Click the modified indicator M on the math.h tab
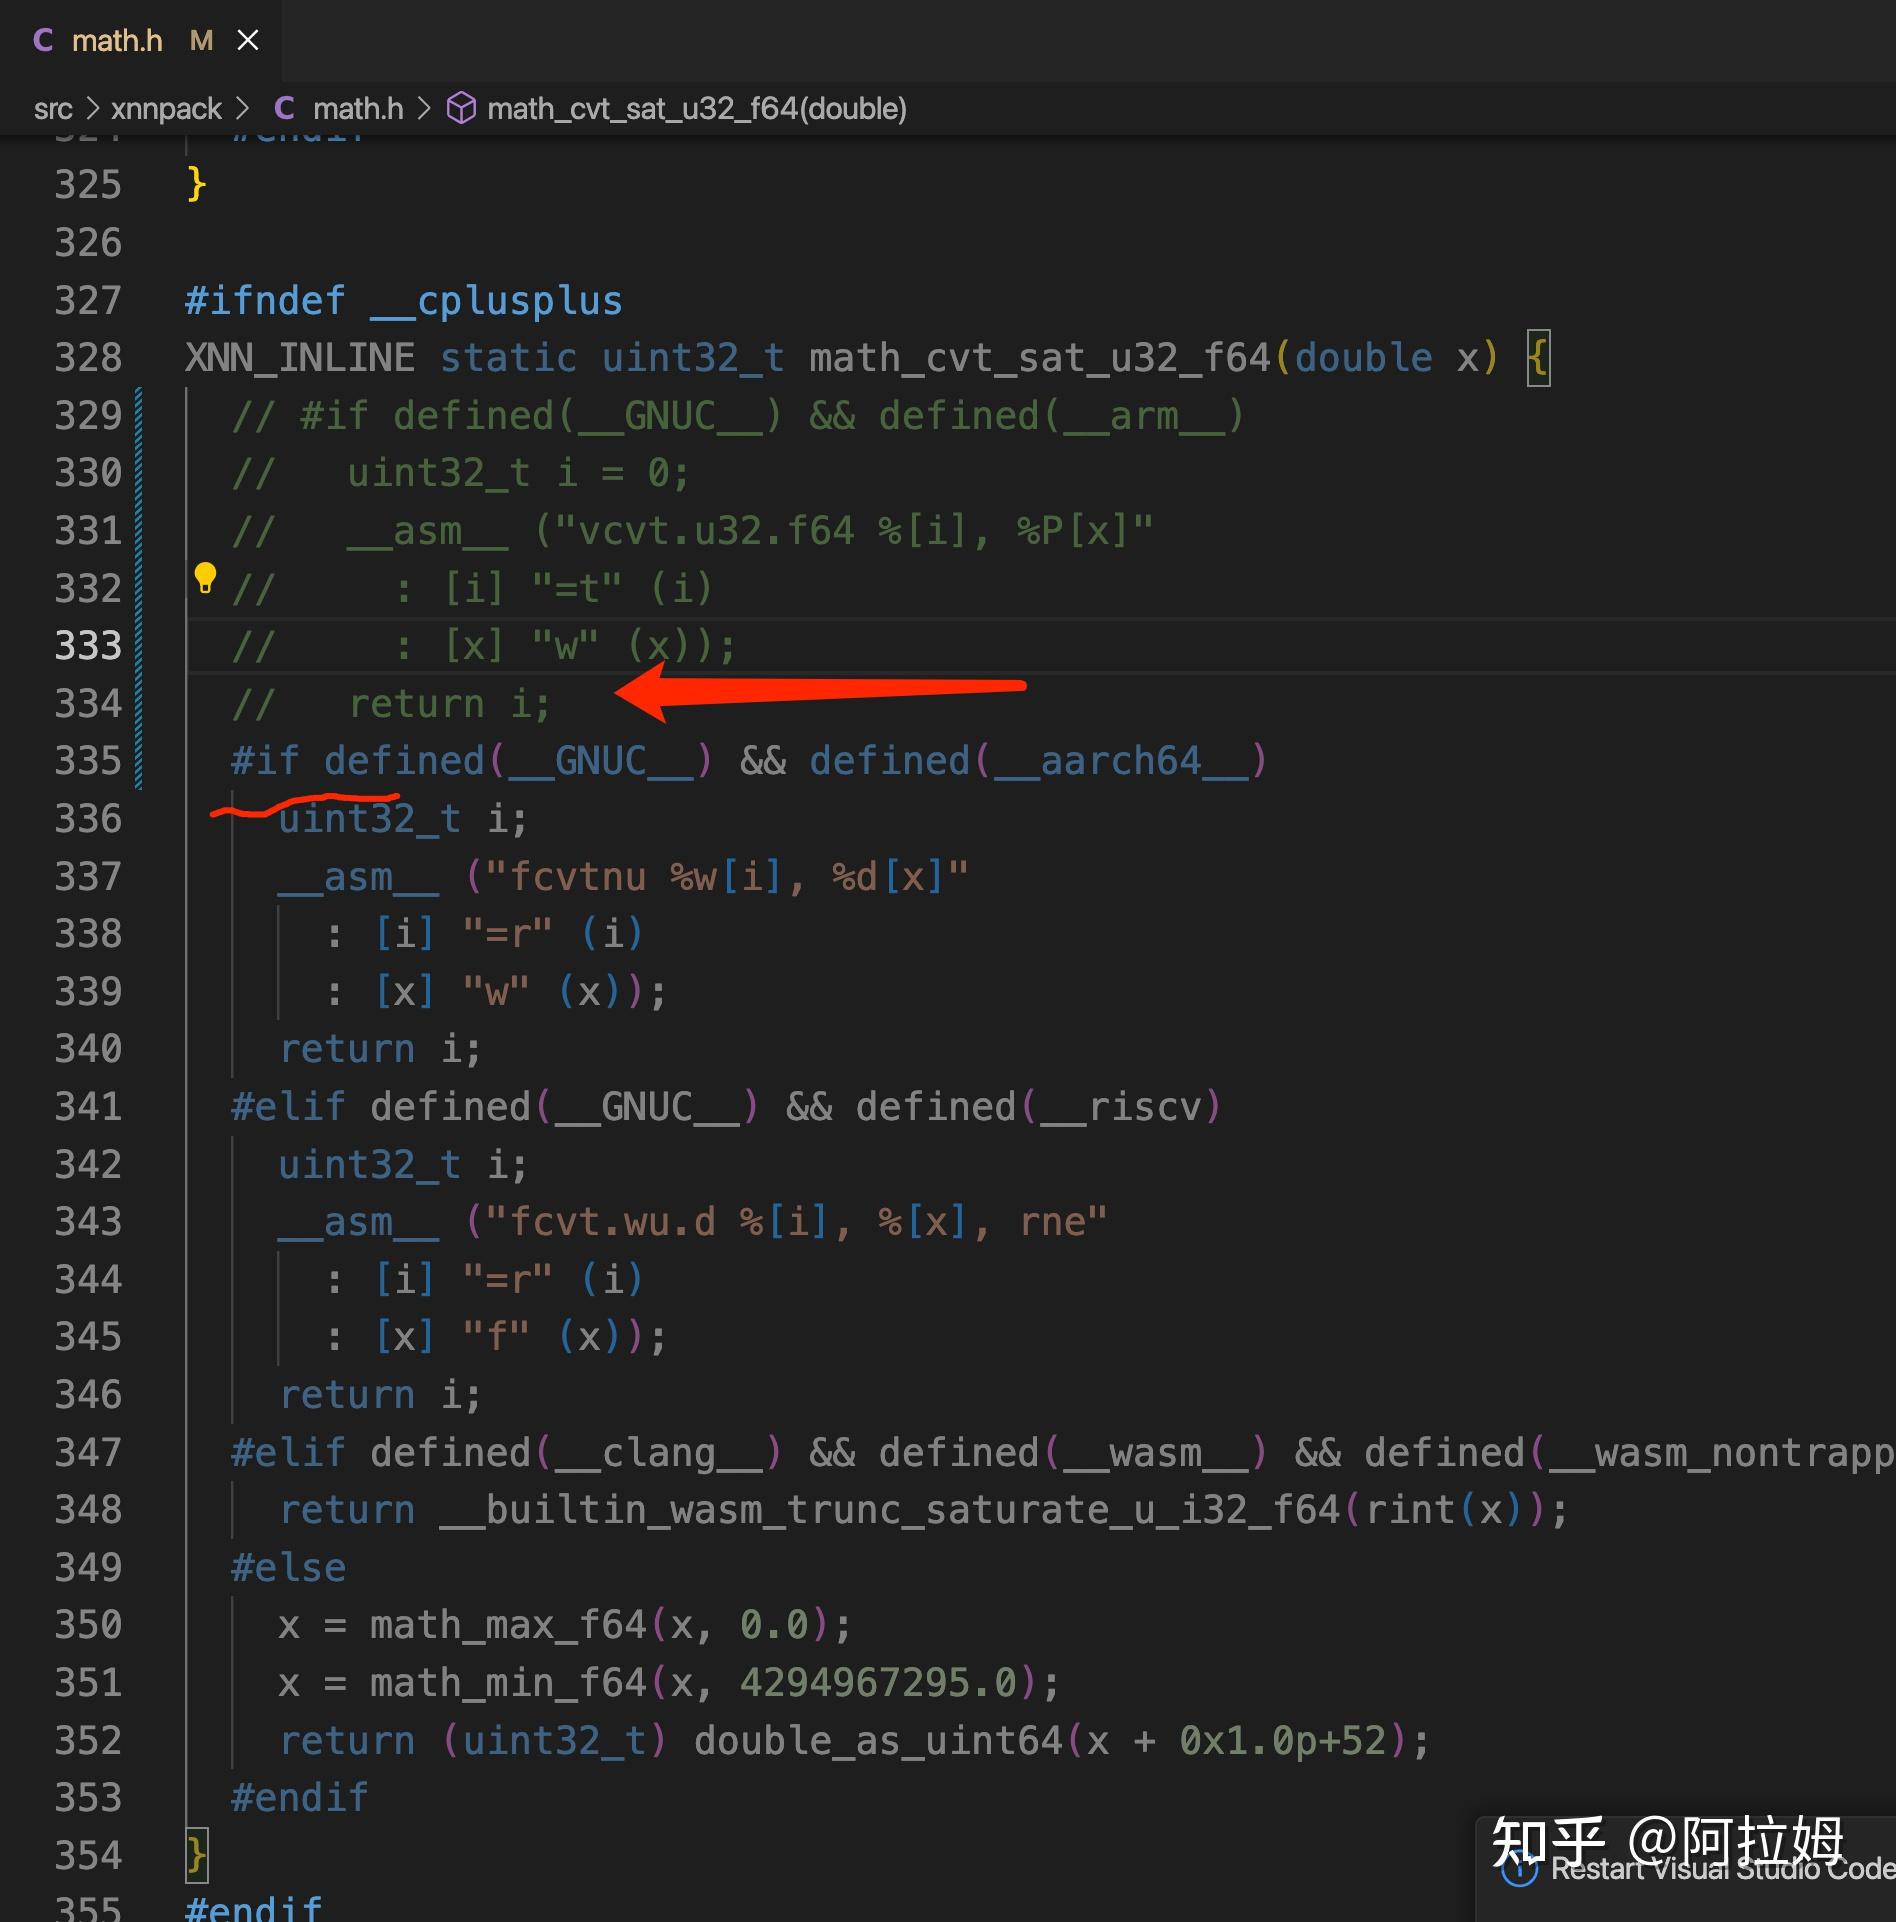Image resolution: width=1896 pixels, height=1922 pixels. (201, 40)
